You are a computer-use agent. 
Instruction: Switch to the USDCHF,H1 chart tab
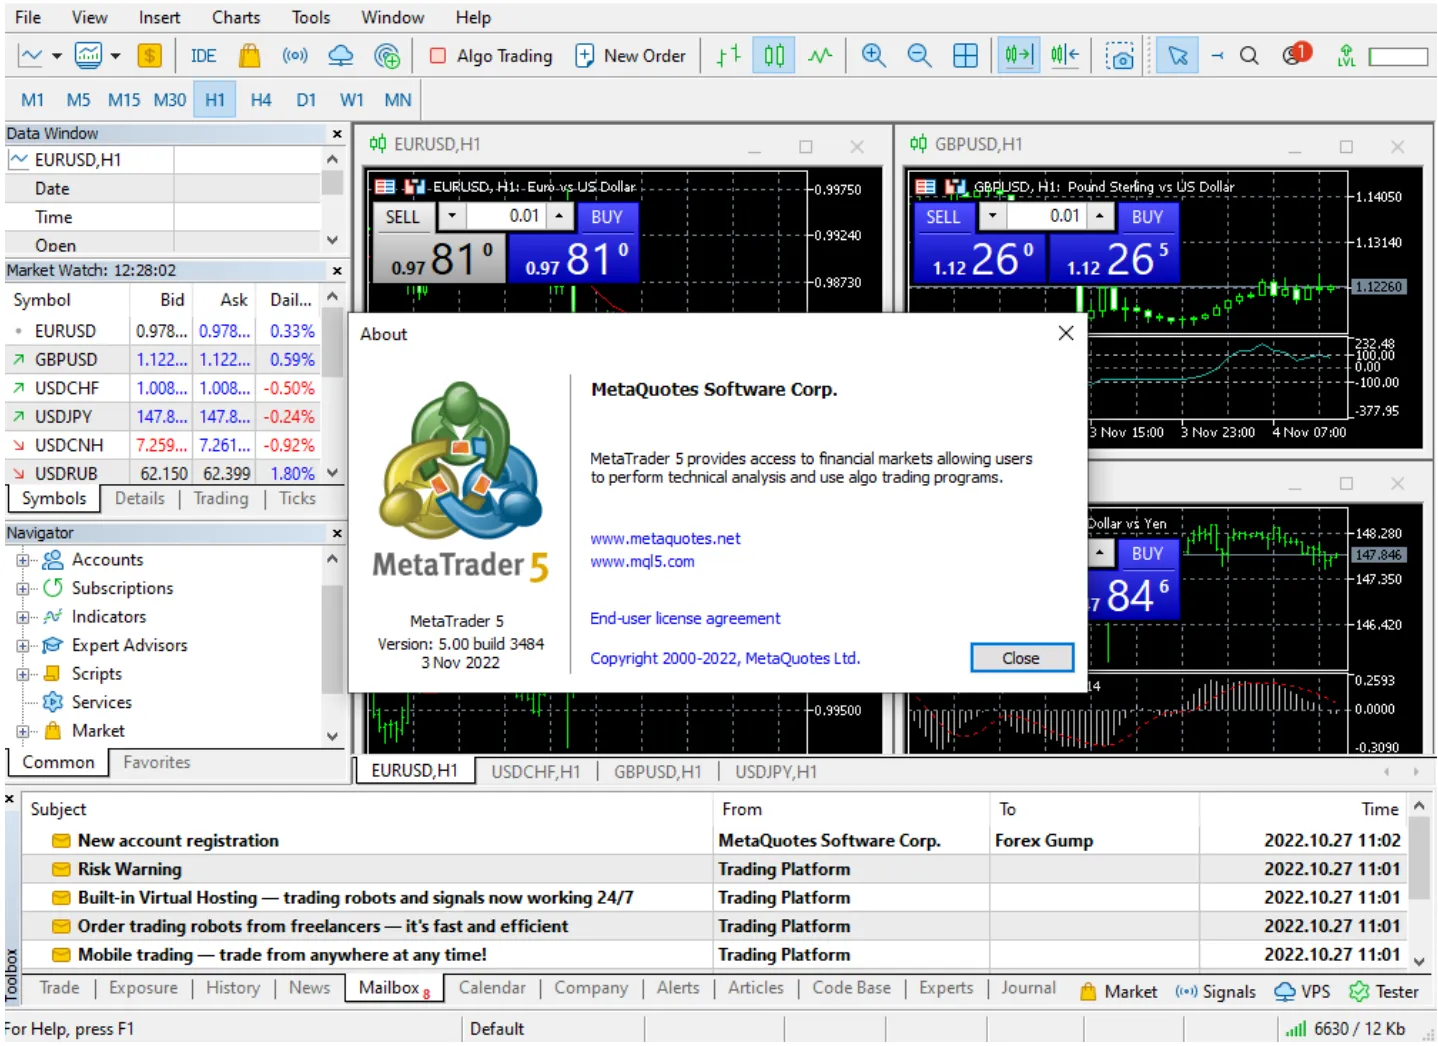[x=535, y=772]
